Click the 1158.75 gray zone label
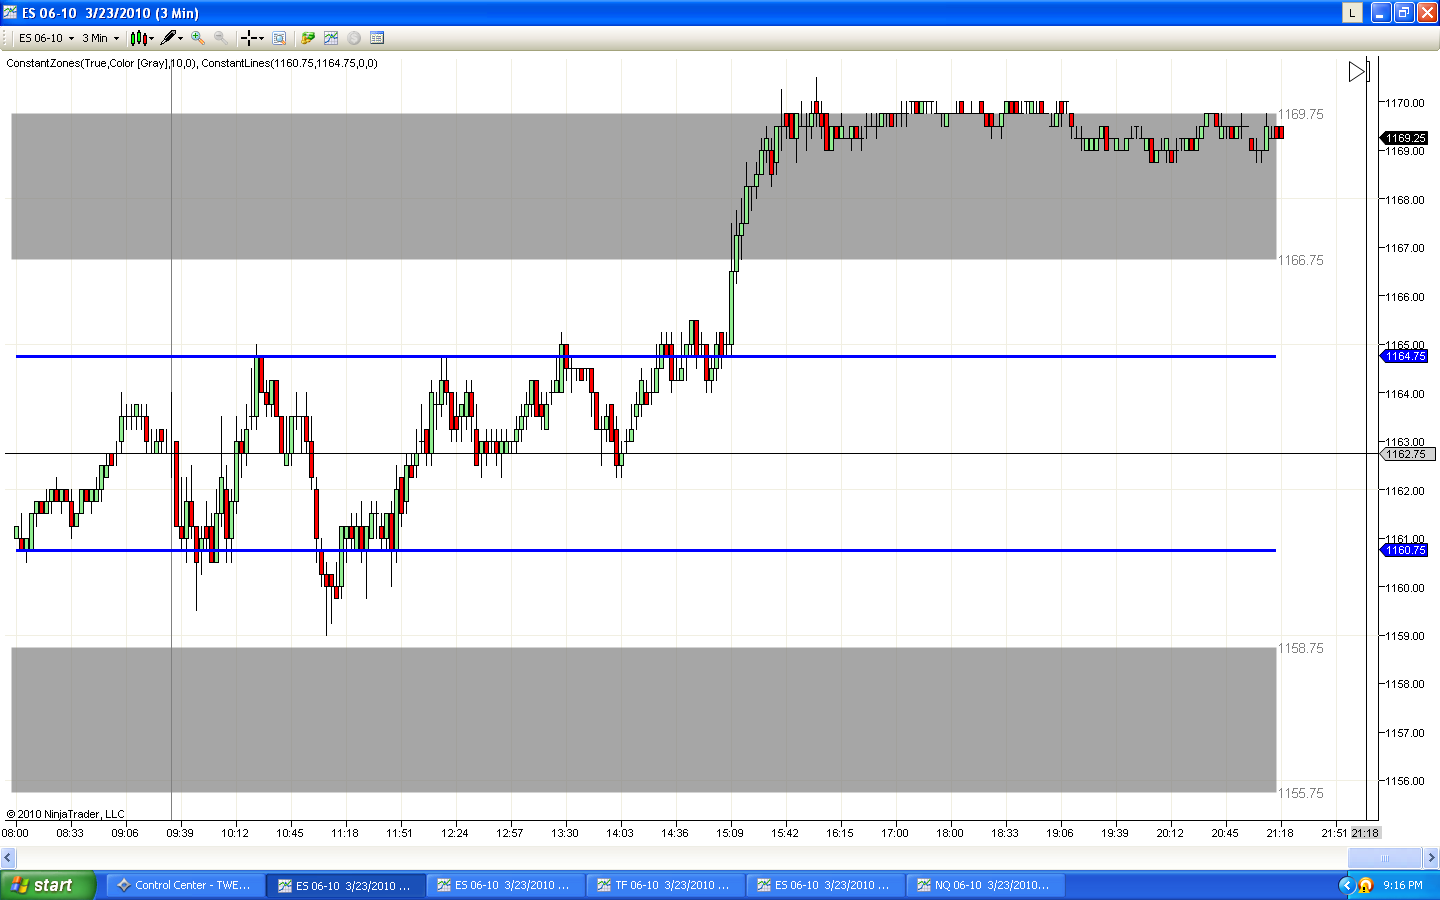Screen dimensions: 1440x900 click(1301, 648)
